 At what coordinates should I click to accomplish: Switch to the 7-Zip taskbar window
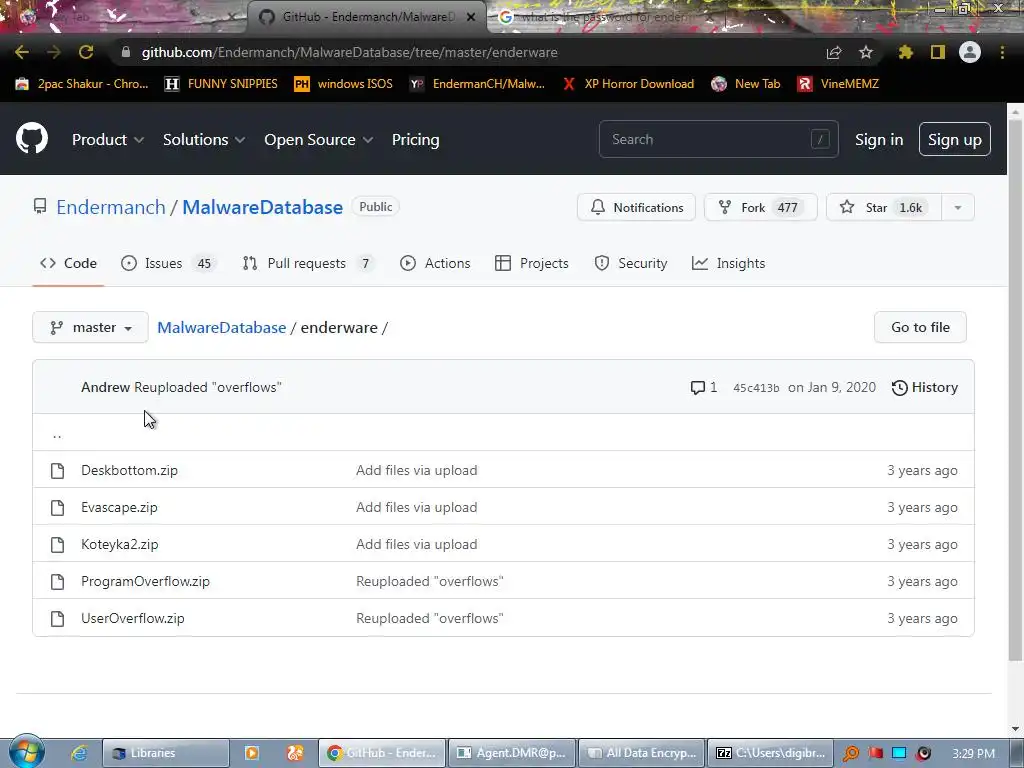[x=771, y=753]
